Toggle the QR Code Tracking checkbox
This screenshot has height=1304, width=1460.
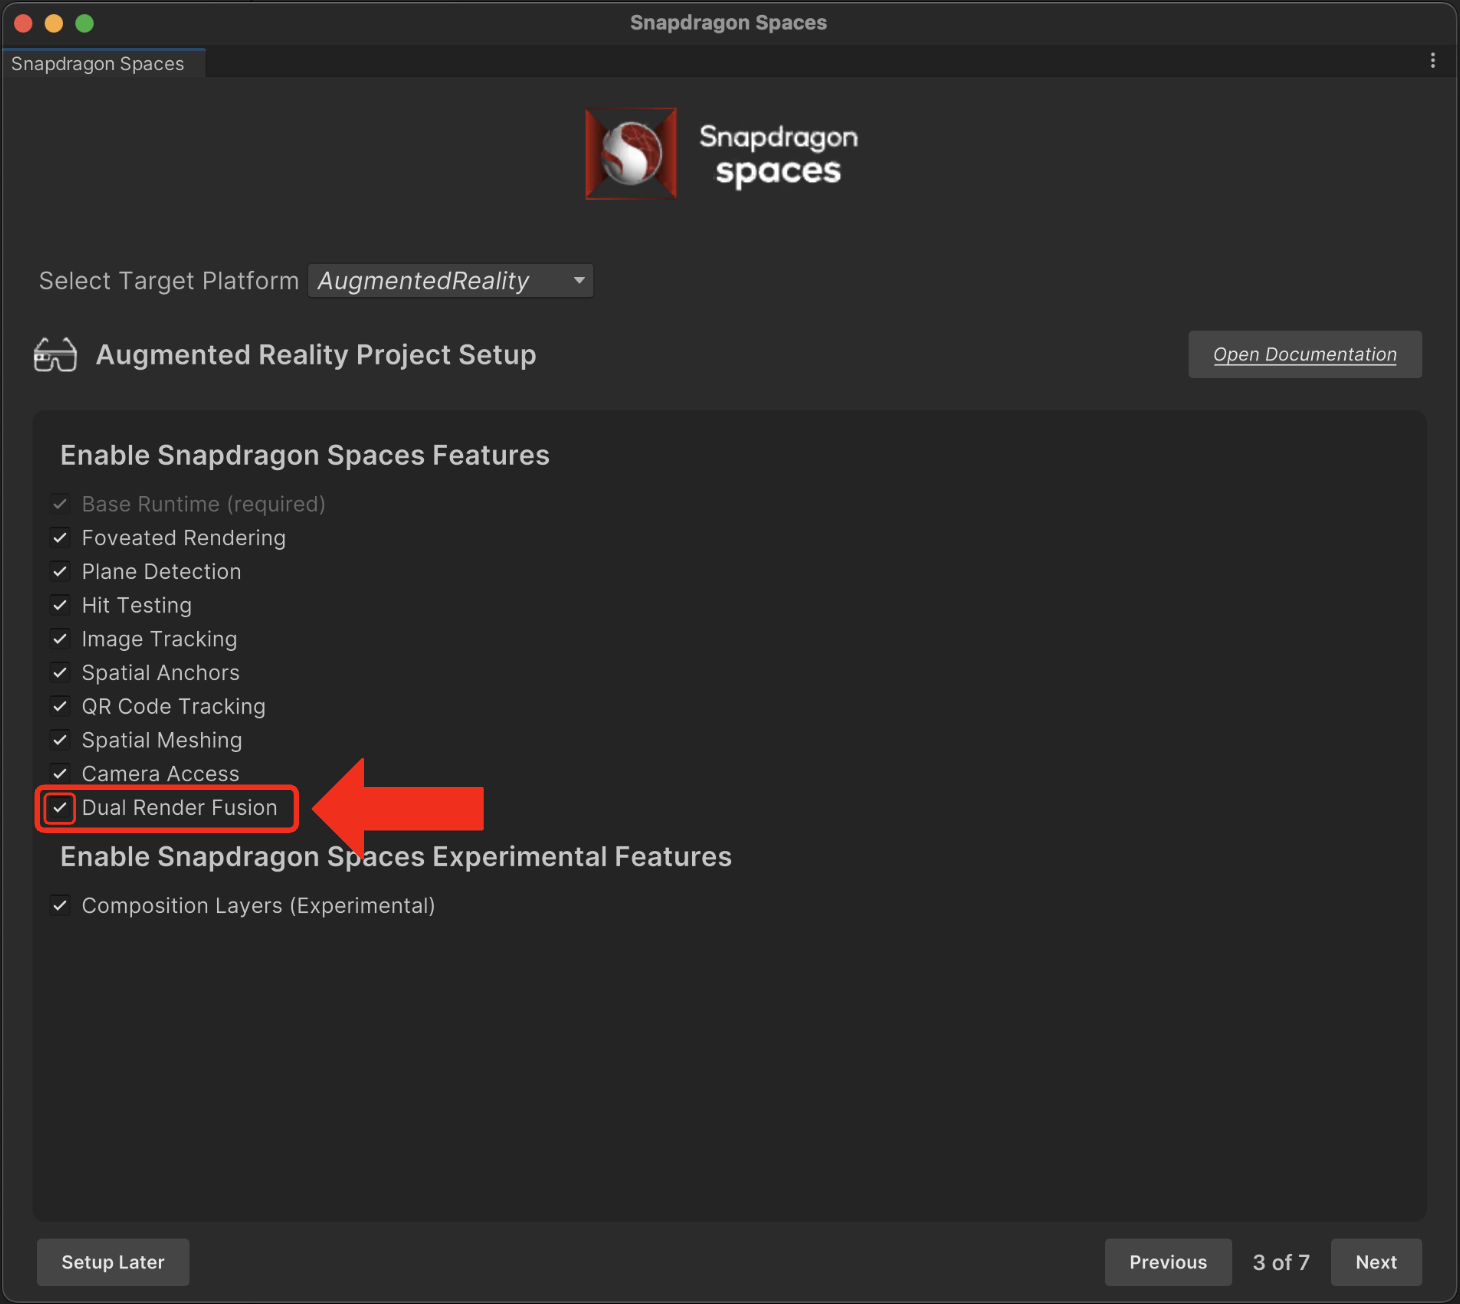[60, 707]
